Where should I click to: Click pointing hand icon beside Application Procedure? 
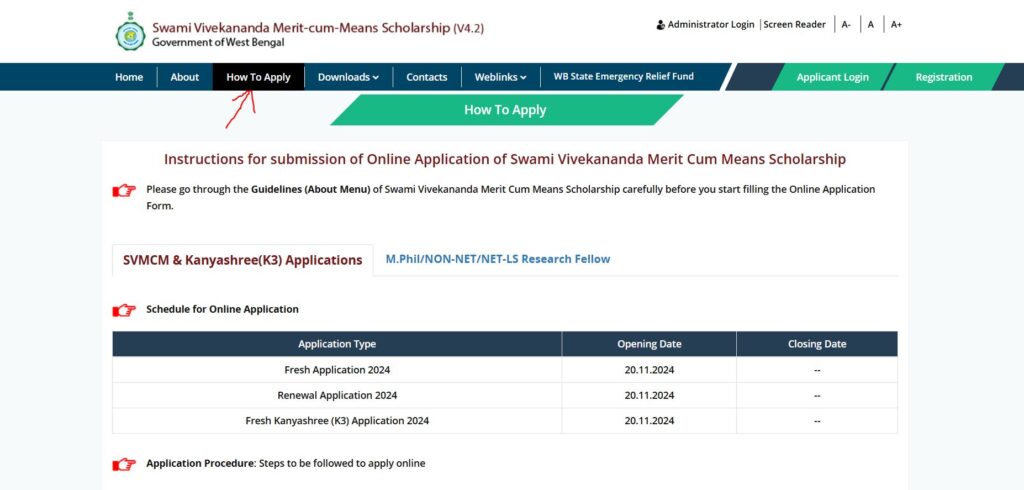(124, 464)
